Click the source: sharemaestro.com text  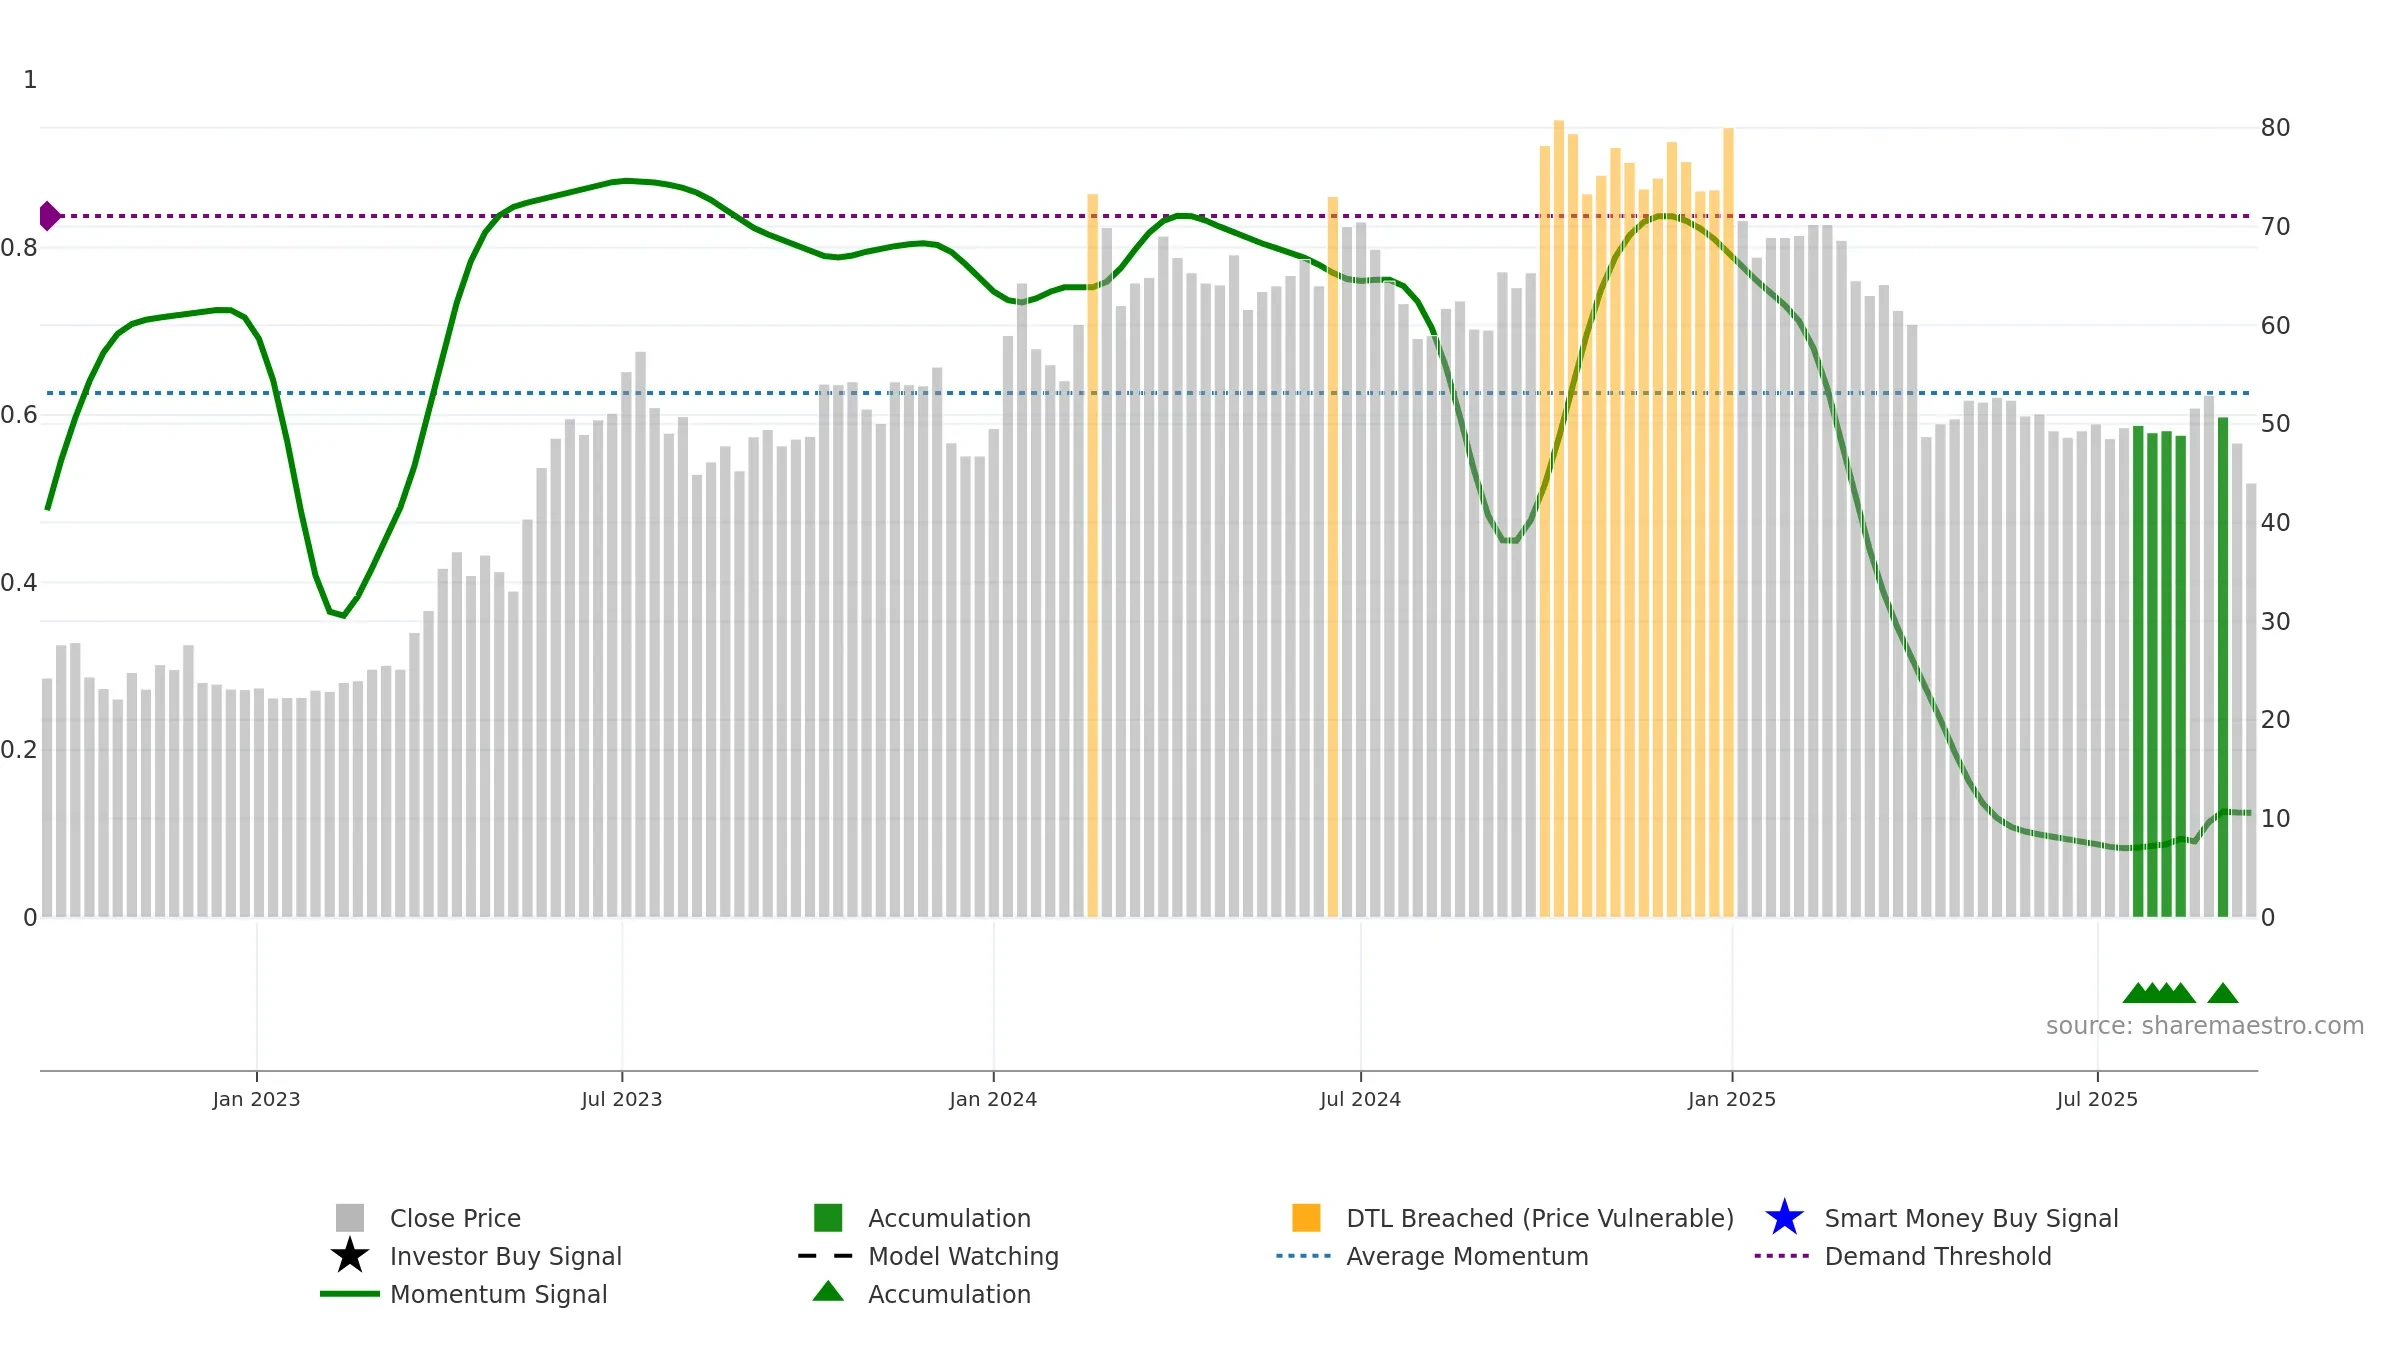[2205, 1026]
